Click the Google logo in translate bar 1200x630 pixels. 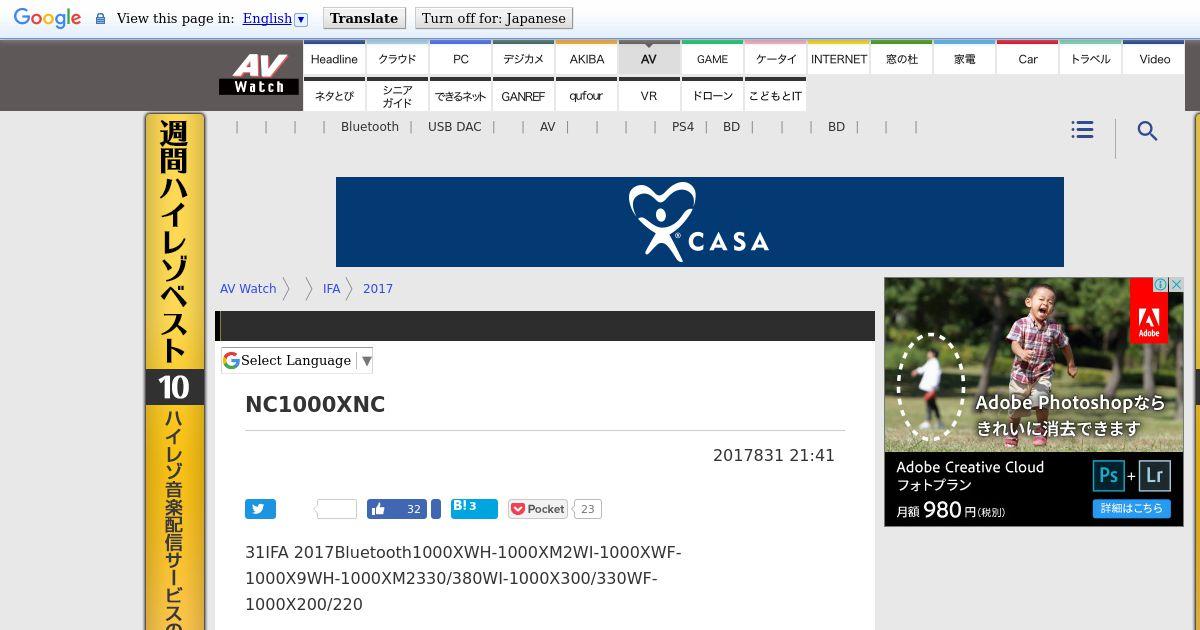coord(47,18)
